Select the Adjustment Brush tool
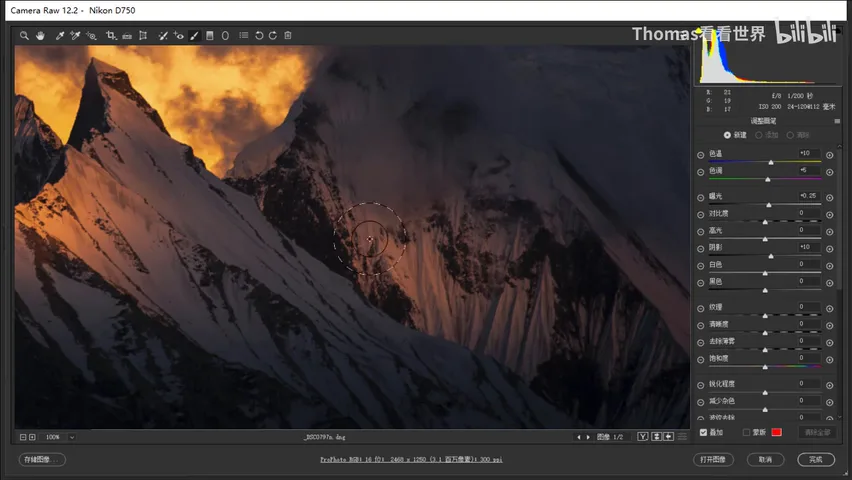Image resolution: width=852 pixels, height=480 pixels. [194, 35]
